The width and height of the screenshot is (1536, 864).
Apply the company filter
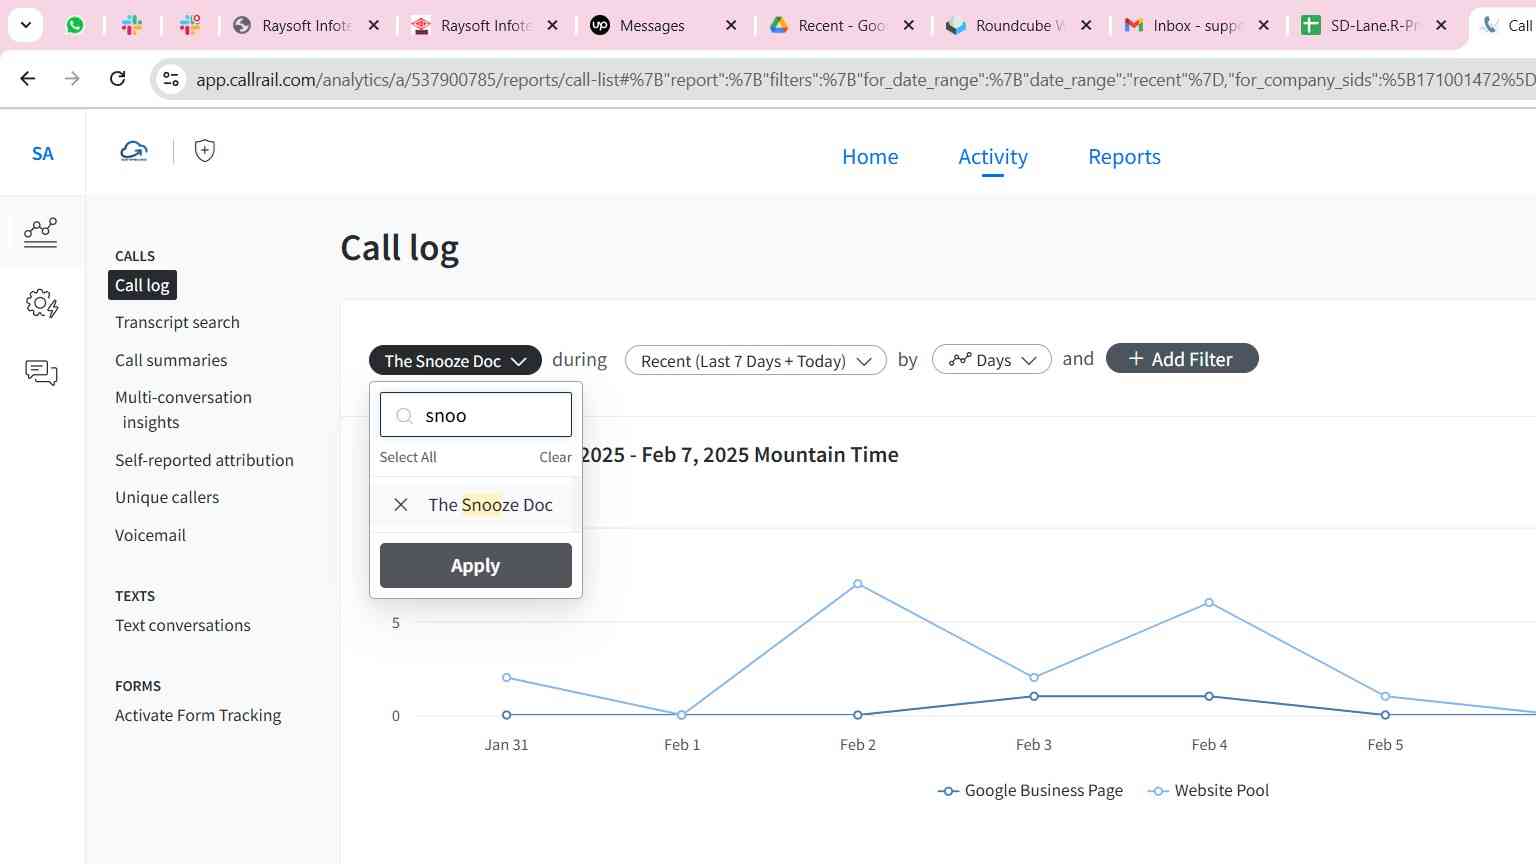tap(476, 566)
